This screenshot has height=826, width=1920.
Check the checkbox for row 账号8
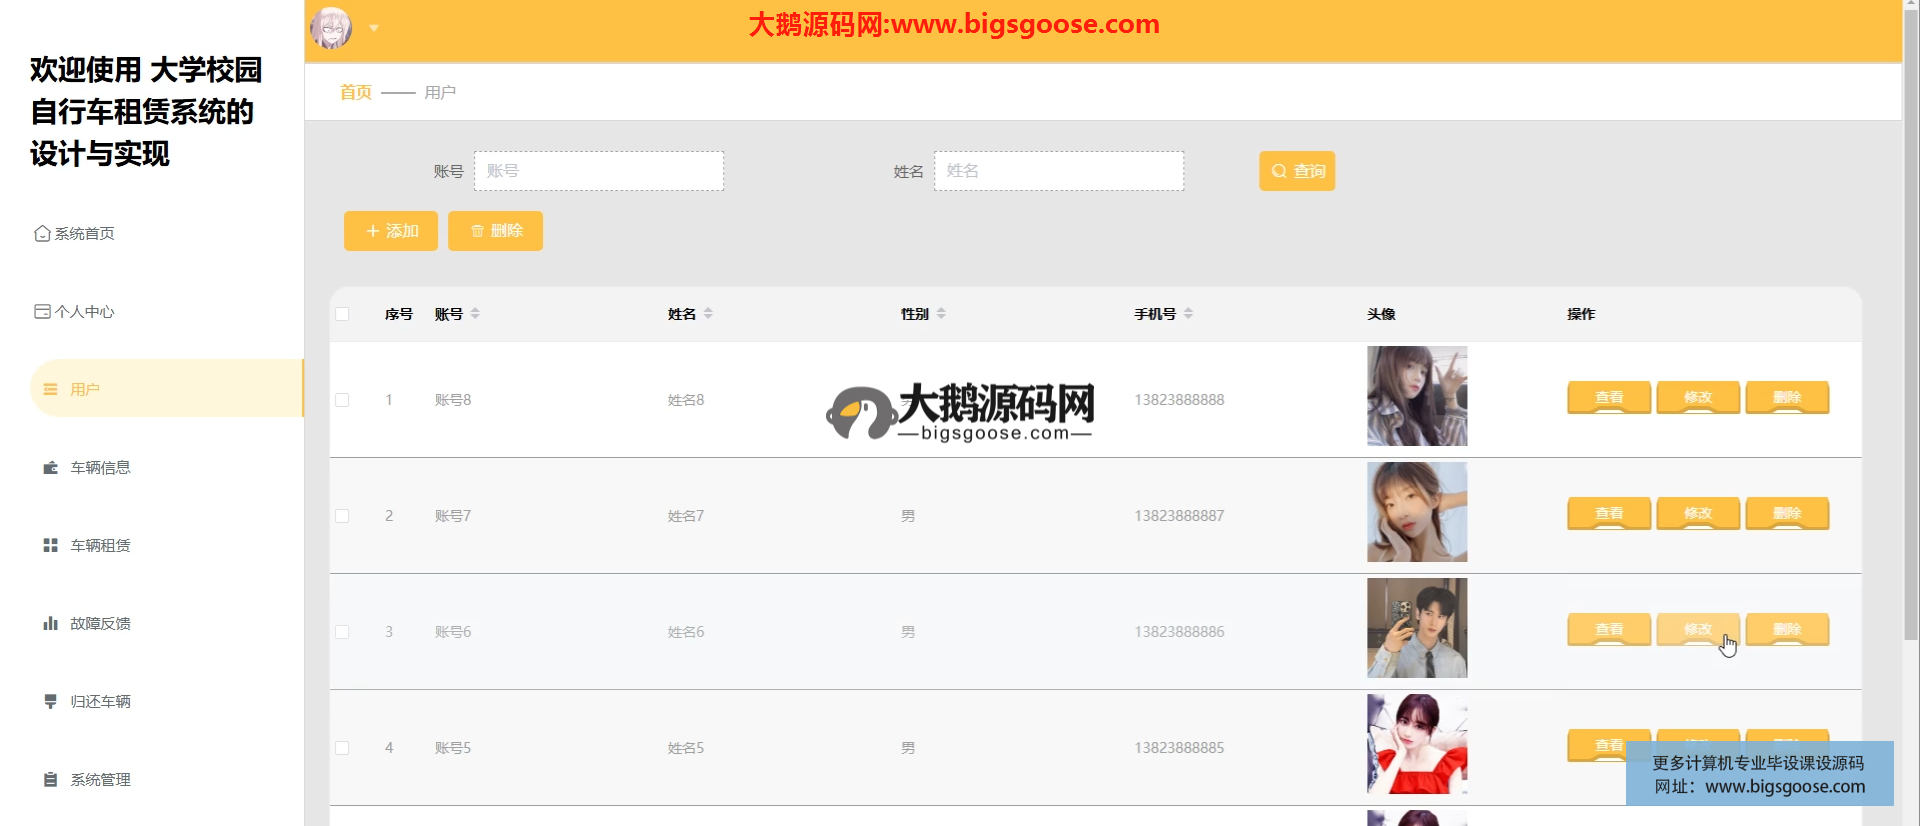point(342,400)
